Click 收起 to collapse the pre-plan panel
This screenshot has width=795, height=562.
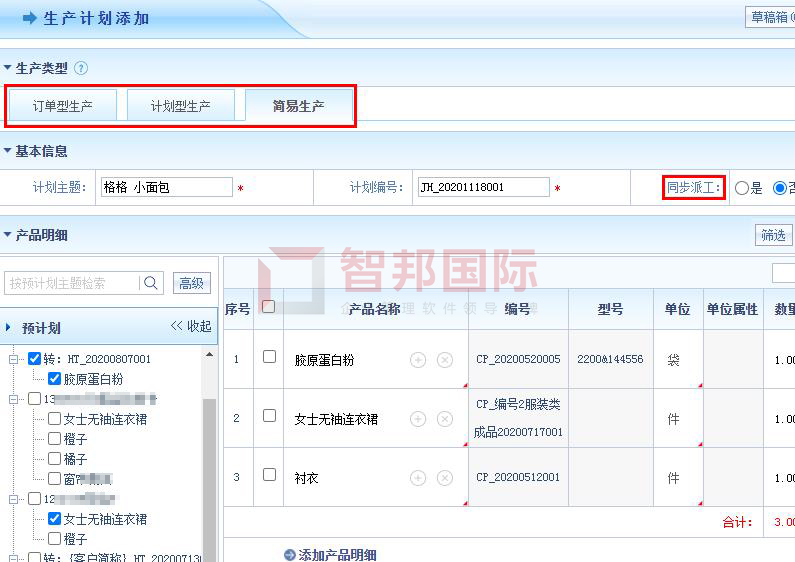pos(191,326)
